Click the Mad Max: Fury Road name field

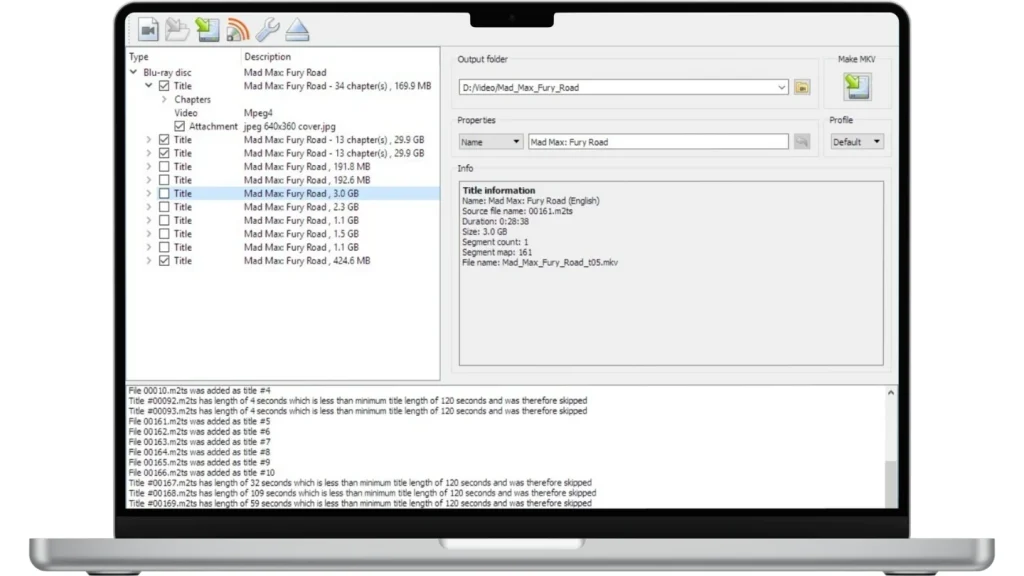coord(657,142)
